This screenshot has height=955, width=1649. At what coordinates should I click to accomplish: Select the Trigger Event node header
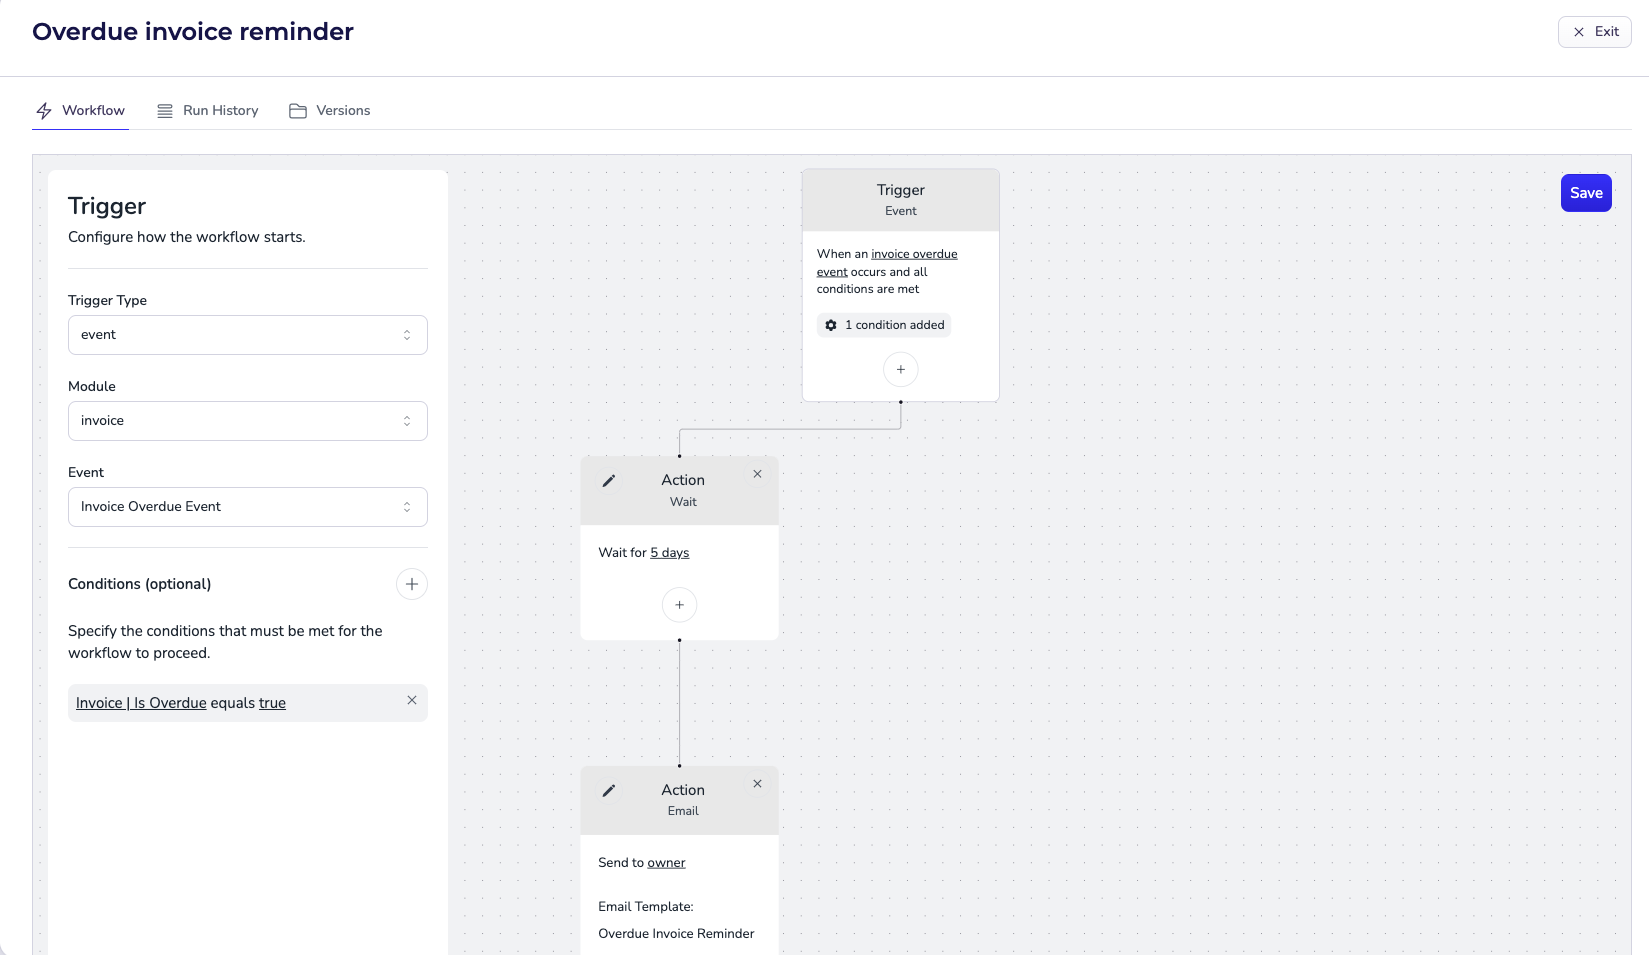coord(900,200)
